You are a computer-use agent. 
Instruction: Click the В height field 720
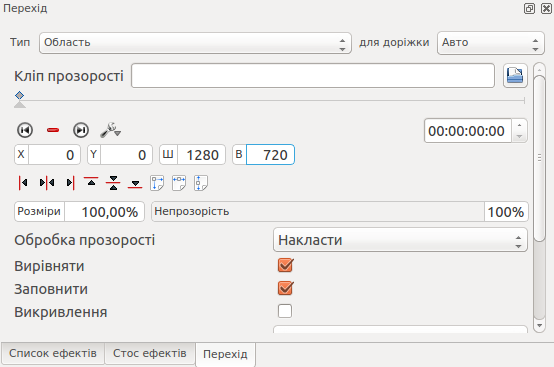263,155
